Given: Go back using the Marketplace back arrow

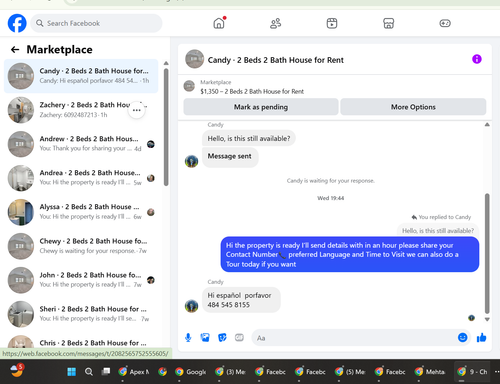Looking at the screenshot, I should tap(15, 50).
